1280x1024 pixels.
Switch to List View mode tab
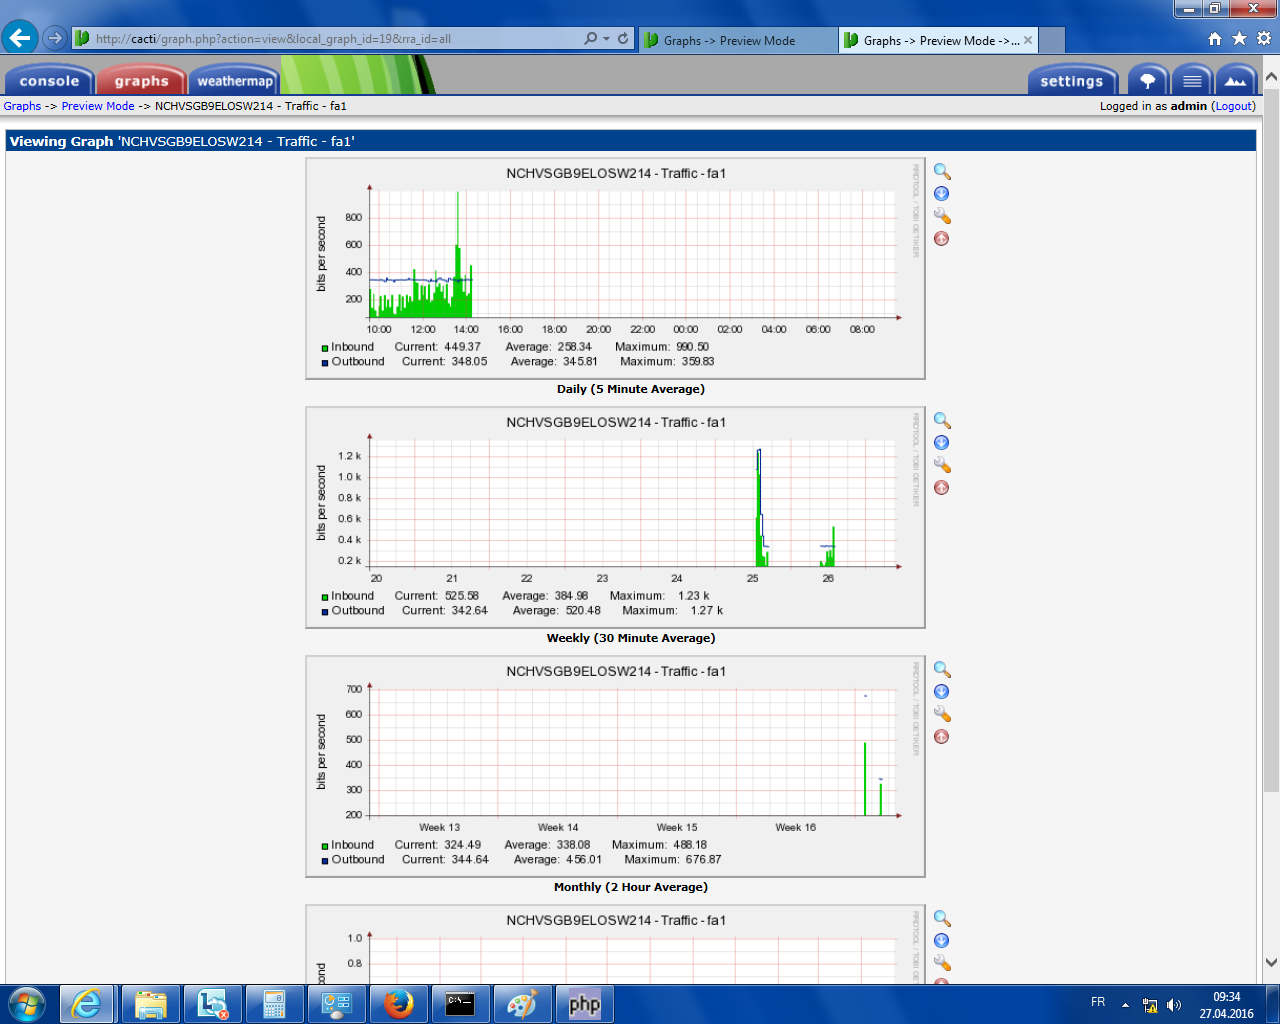pos(1192,81)
